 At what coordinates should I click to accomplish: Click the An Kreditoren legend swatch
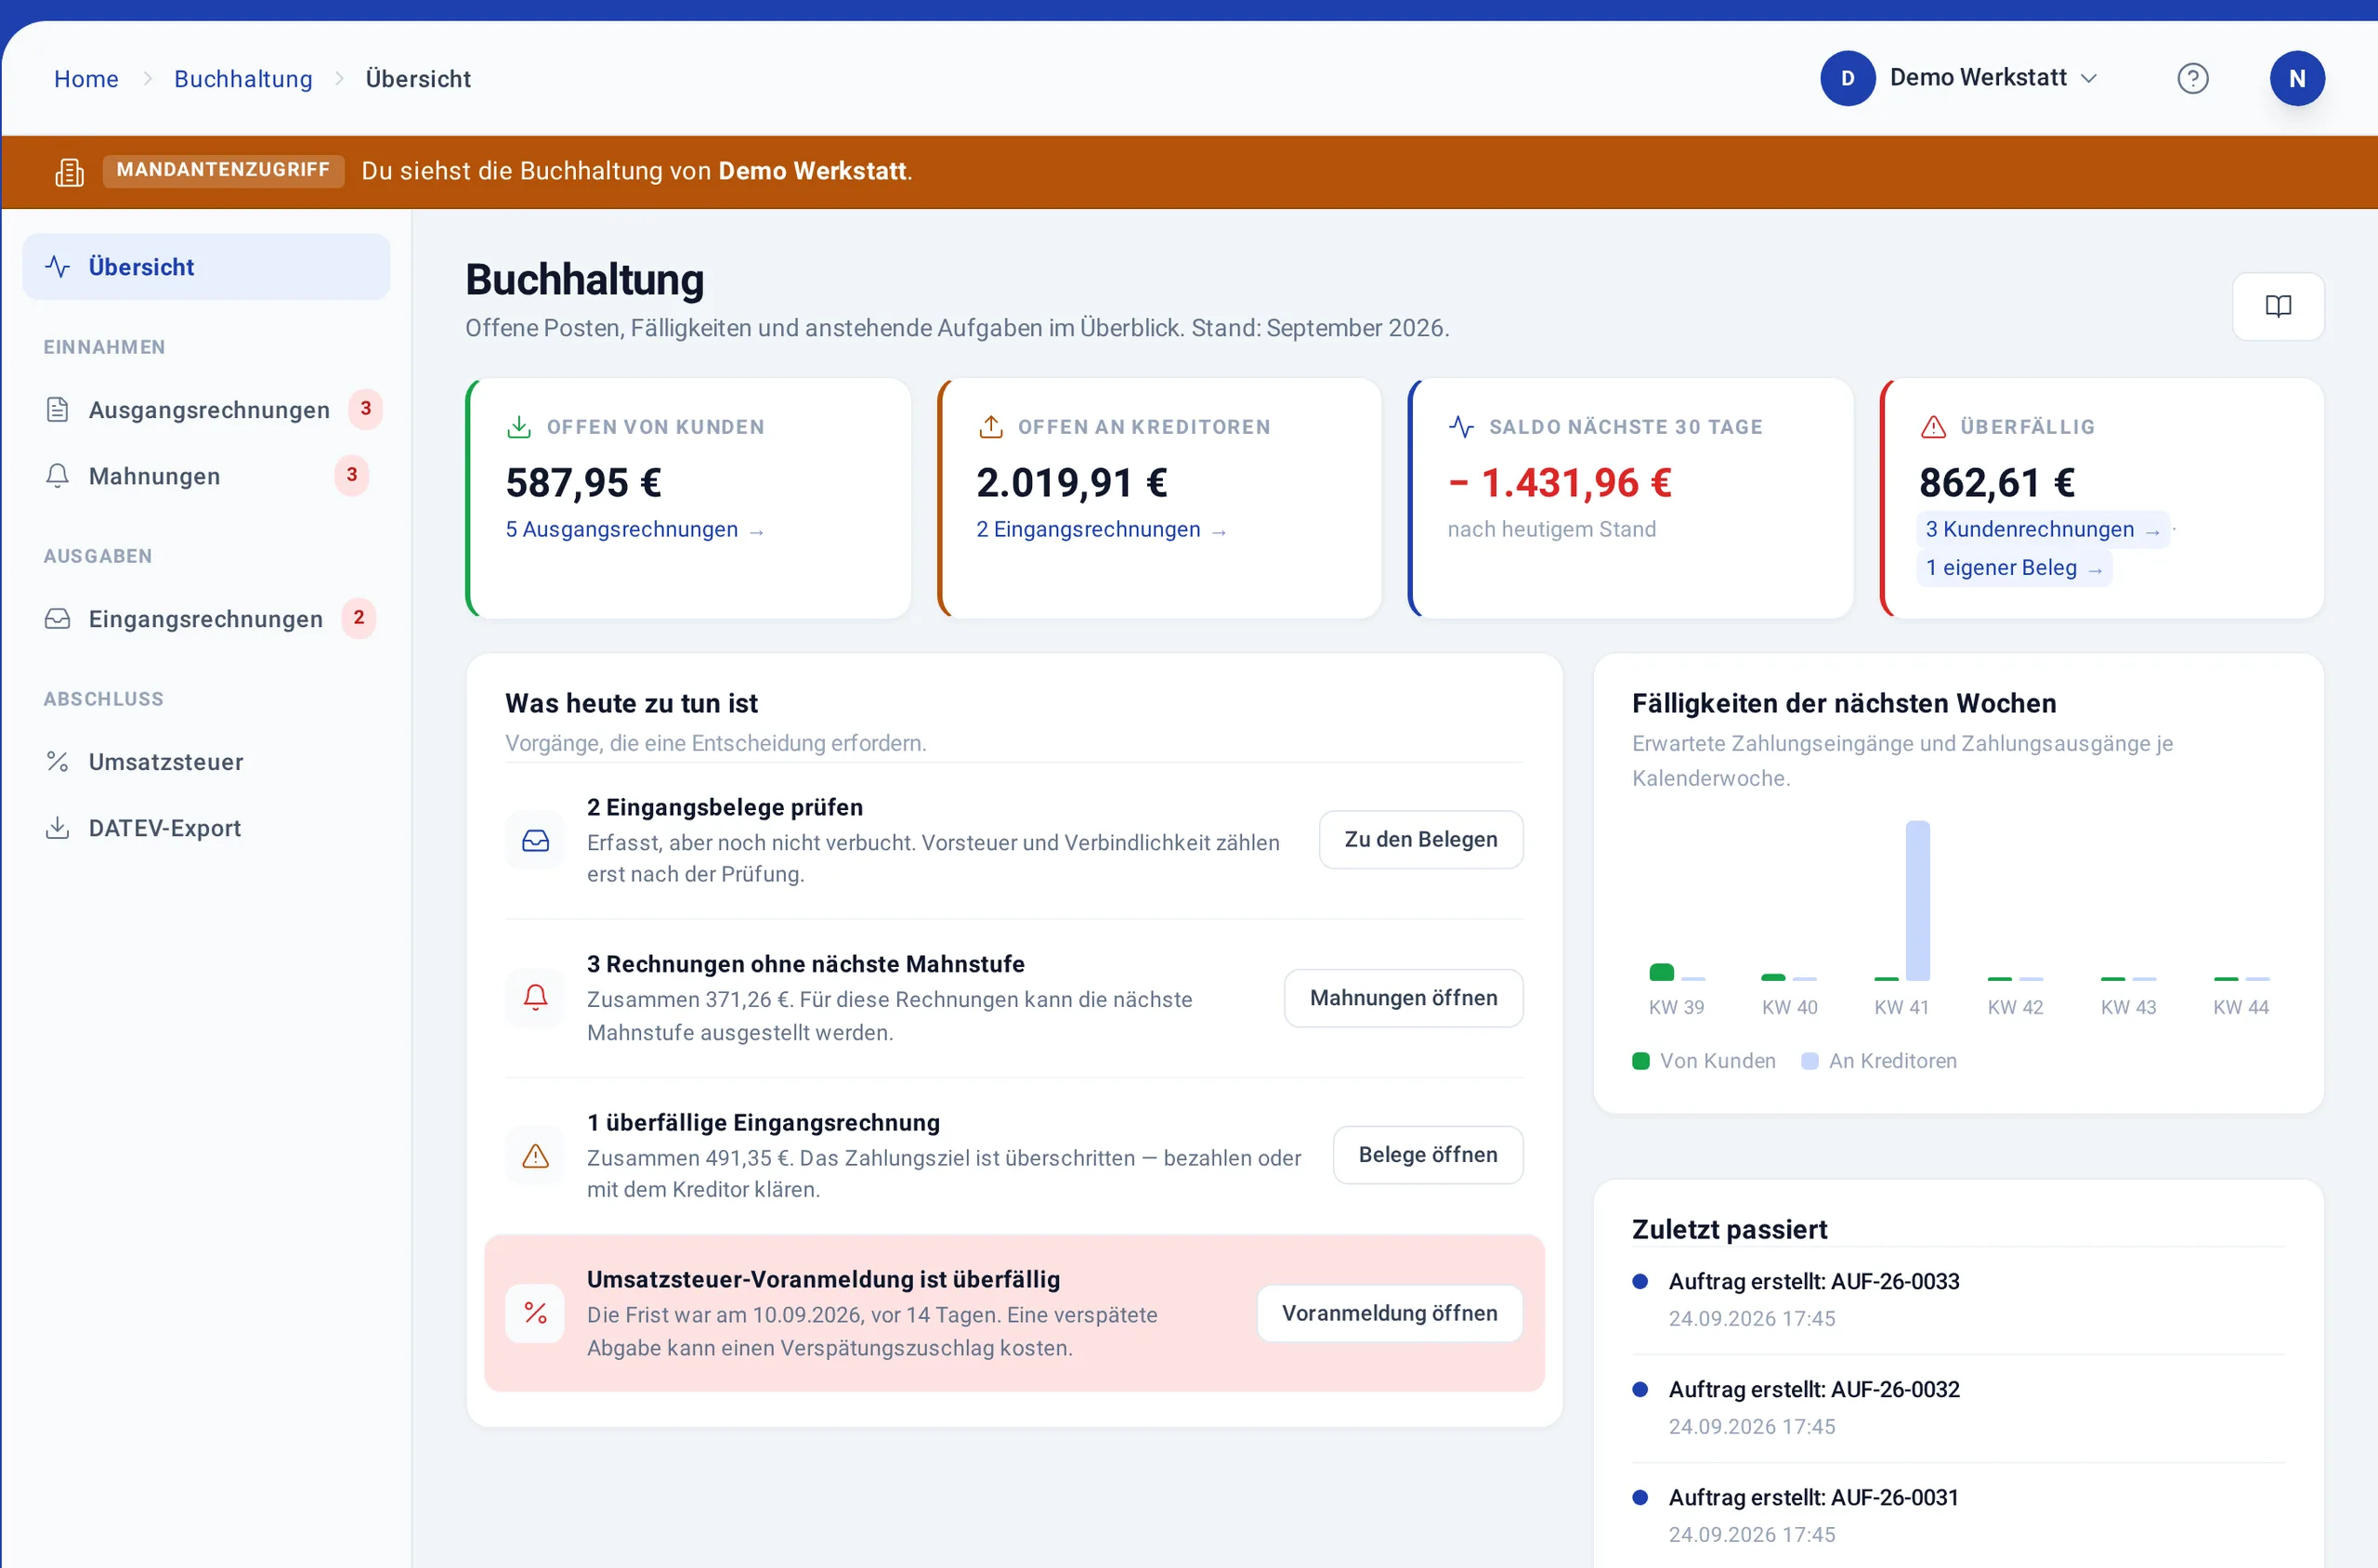coord(1809,1061)
